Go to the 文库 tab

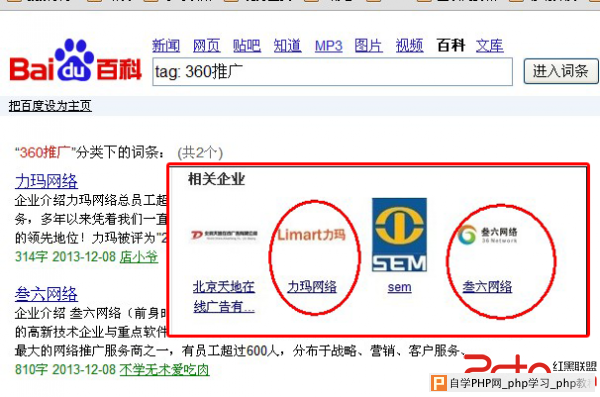tap(489, 46)
